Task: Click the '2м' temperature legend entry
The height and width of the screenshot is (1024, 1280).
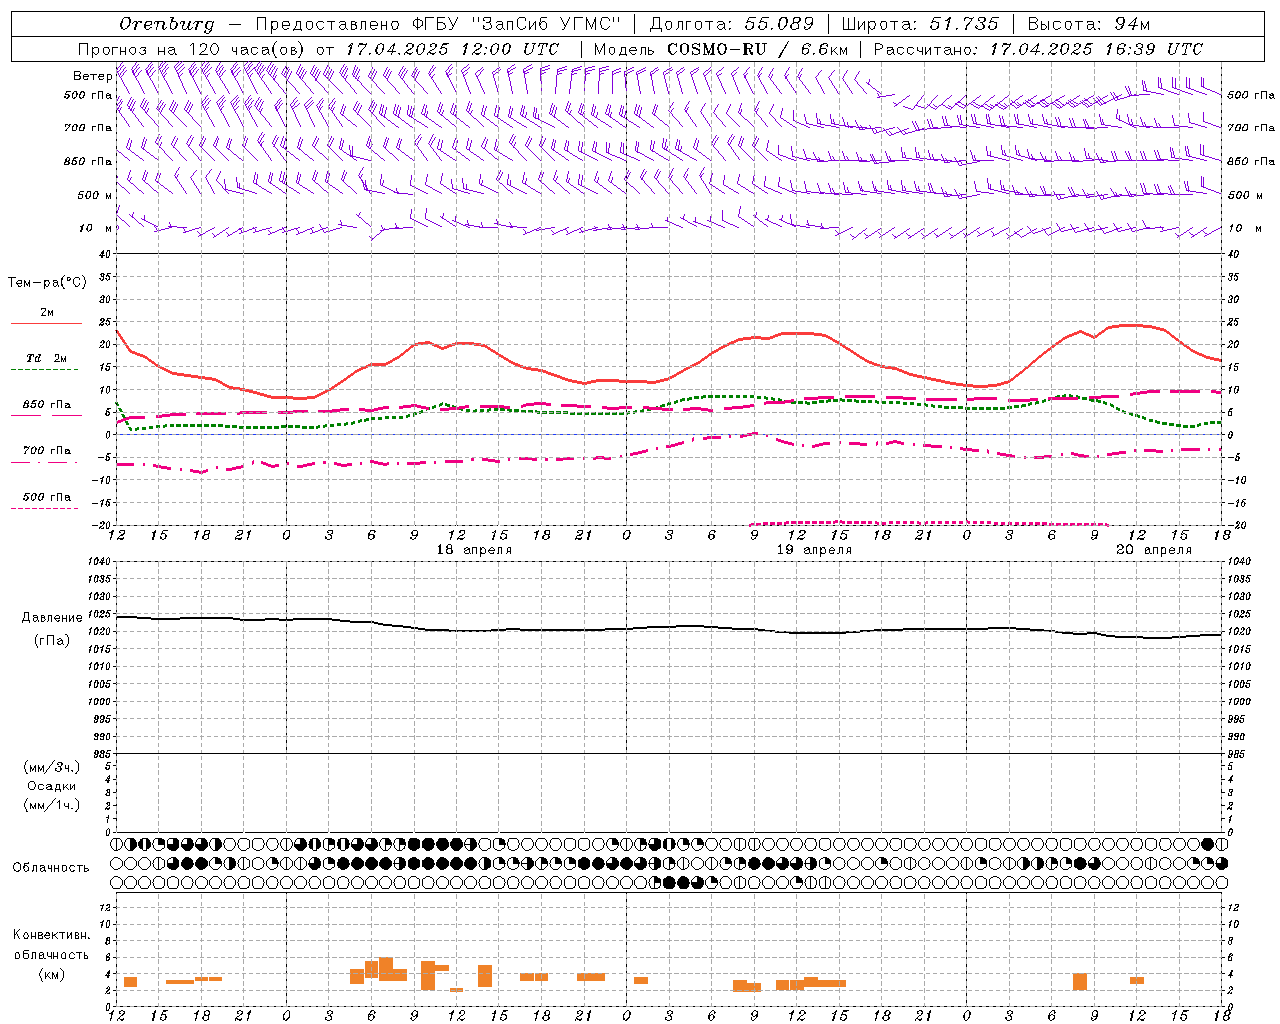Action: tap(47, 312)
